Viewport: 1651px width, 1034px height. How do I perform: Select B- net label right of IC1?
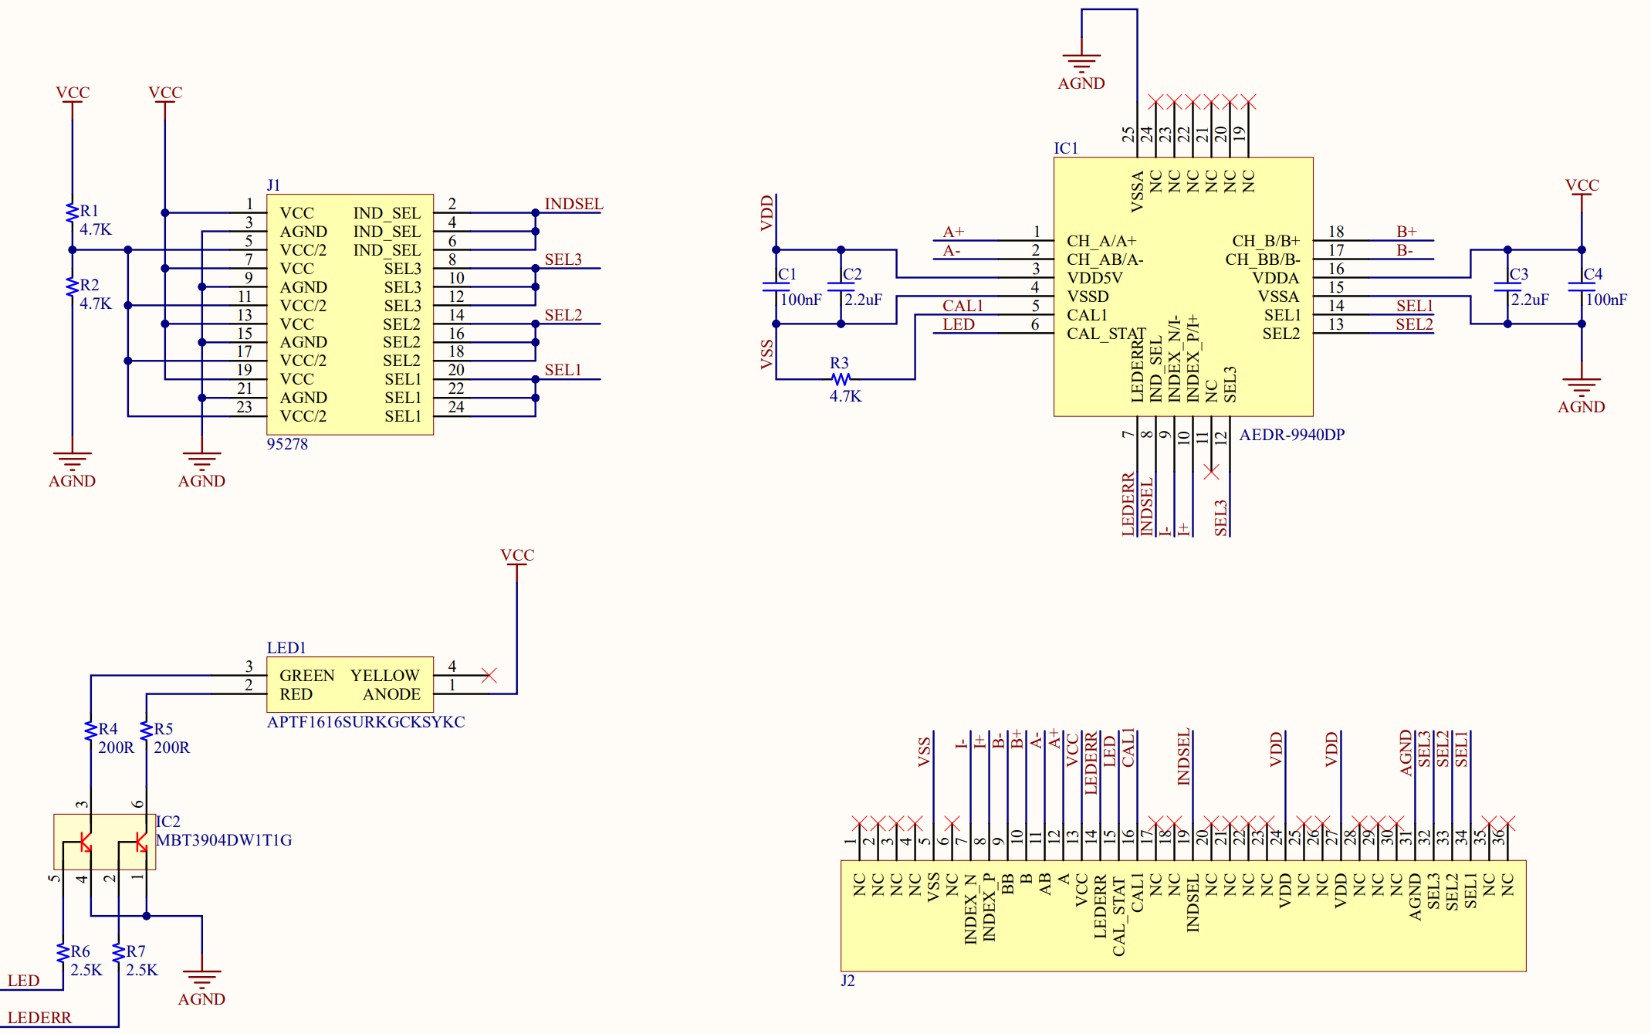[x=1405, y=251]
